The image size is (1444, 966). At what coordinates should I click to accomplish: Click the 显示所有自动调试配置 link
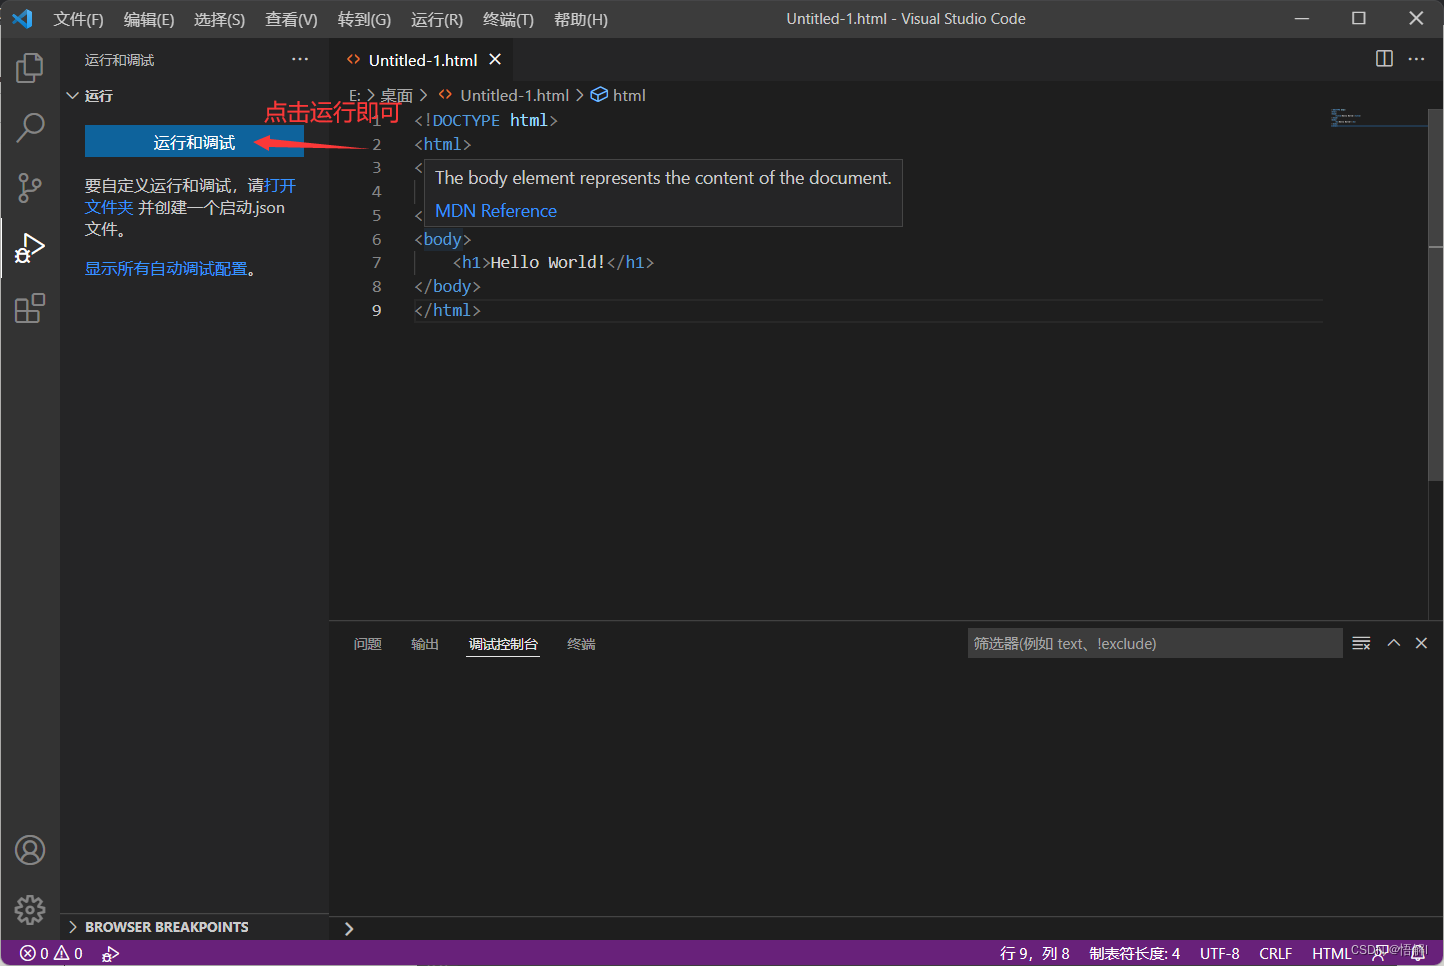pos(166,268)
